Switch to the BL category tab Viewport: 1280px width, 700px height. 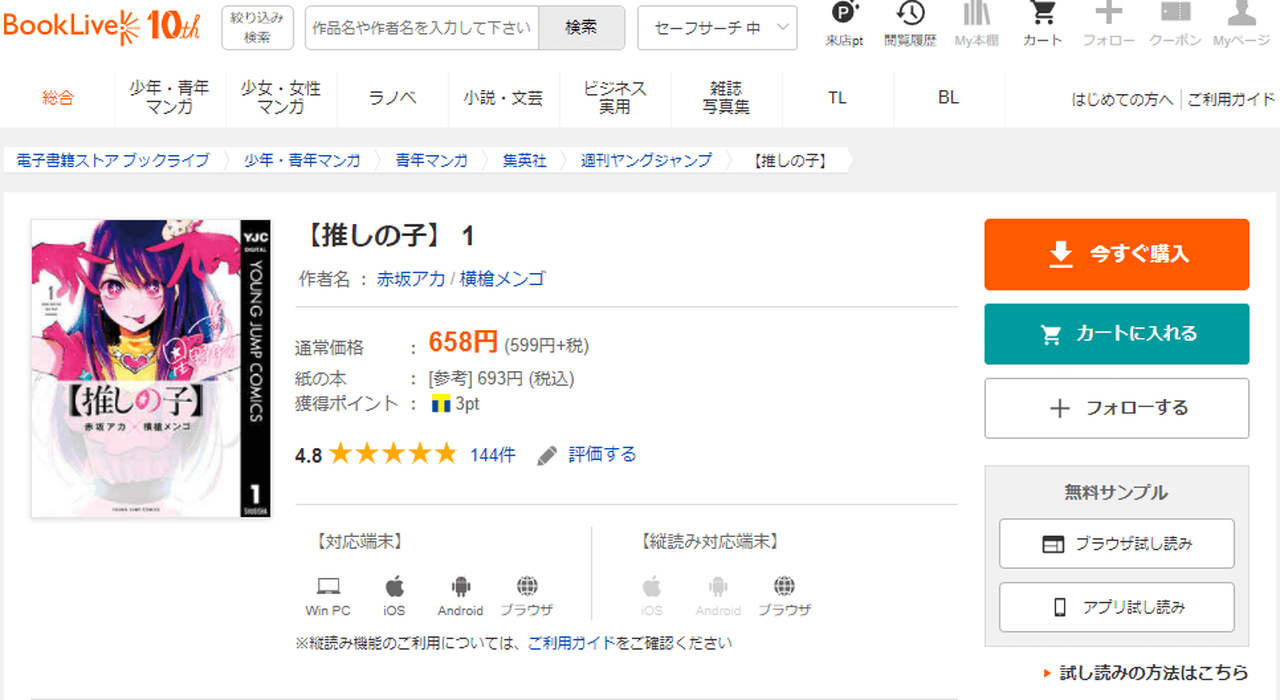coord(948,98)
